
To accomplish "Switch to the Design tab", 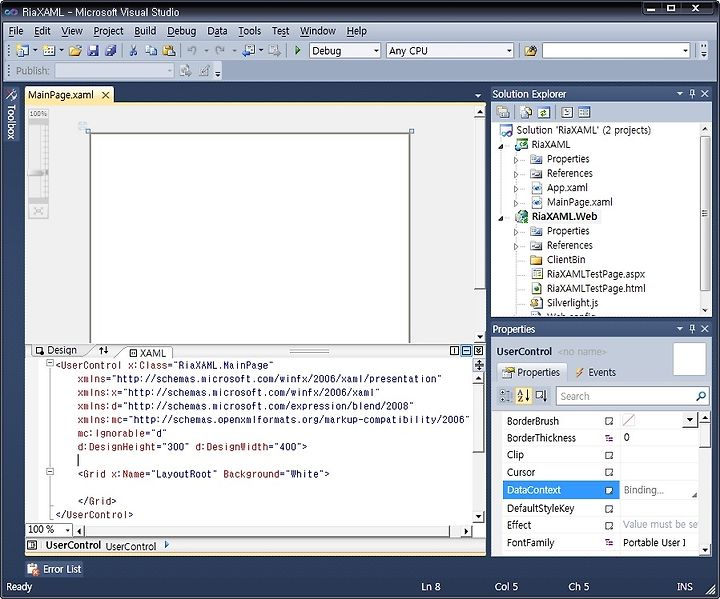I will click(x=56, y=350).
